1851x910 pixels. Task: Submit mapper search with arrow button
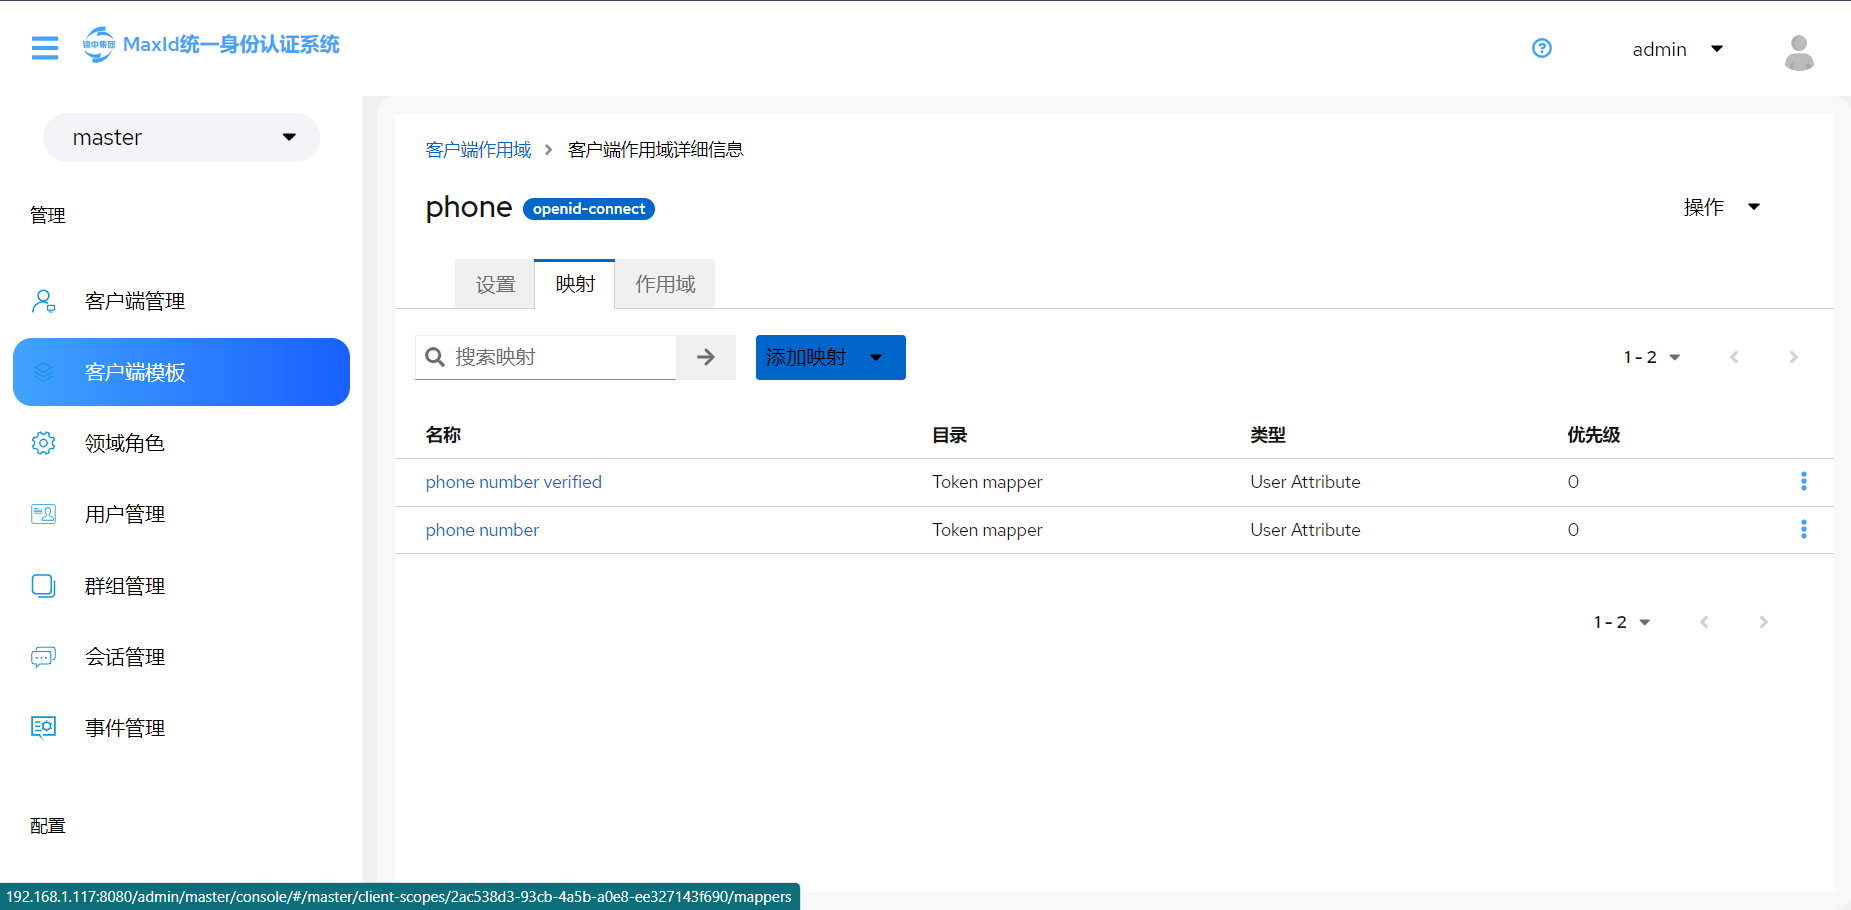pyautogui.click(x=706, y=357)
